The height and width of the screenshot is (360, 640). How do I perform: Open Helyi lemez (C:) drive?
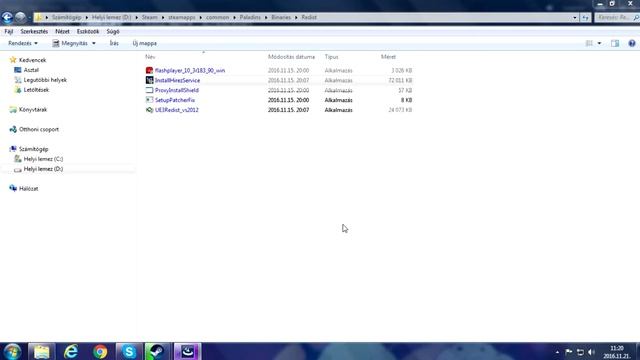click(x=43, y=159)
